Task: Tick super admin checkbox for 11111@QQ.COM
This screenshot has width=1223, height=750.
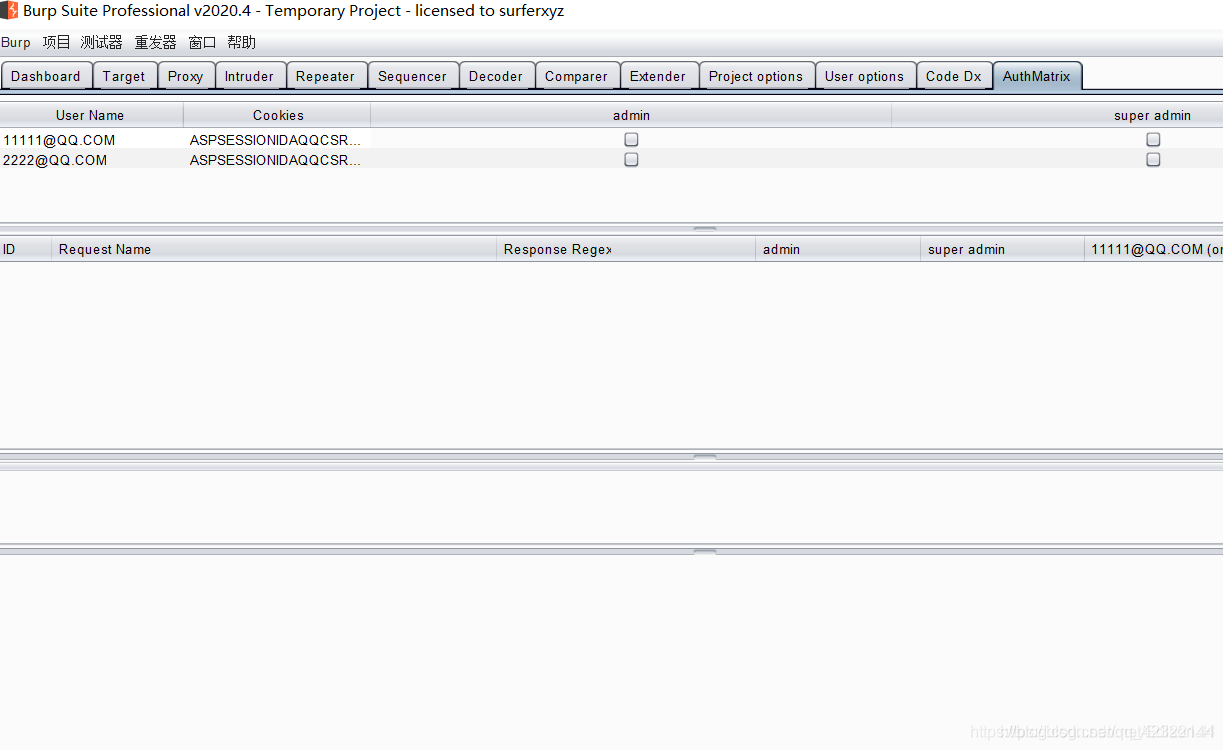Action: pyautogui.click(x=1153, y=140)
